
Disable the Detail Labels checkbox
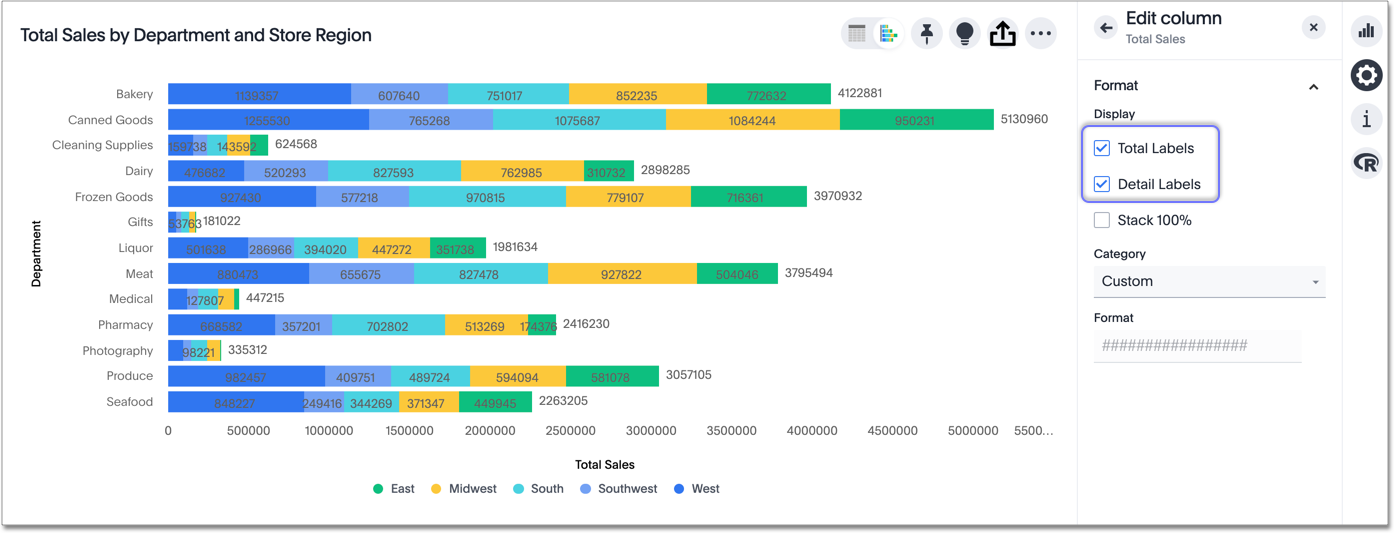pos(1102,184)
